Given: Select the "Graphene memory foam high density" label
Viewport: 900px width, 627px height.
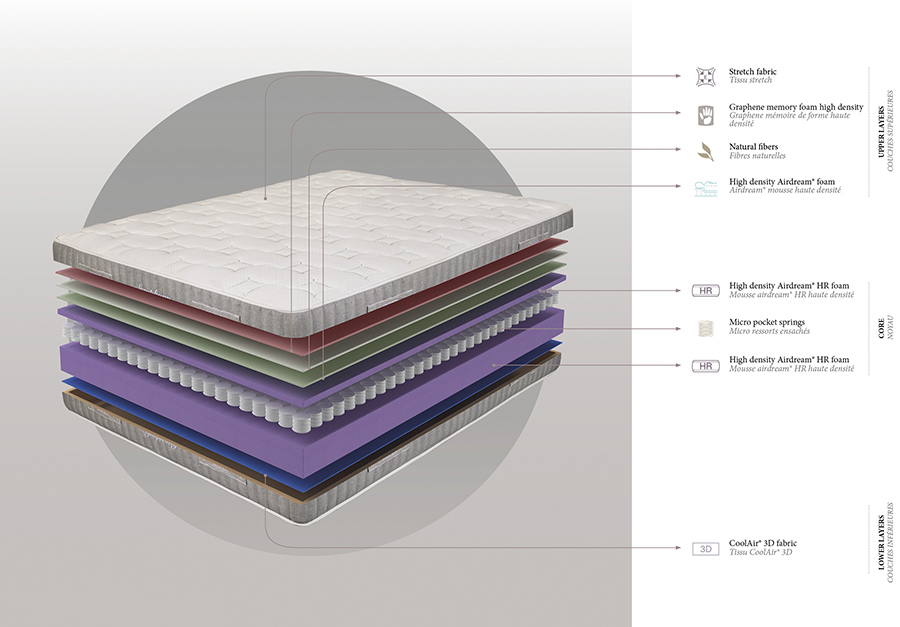Looking at the screenshot, I should 796,107.
